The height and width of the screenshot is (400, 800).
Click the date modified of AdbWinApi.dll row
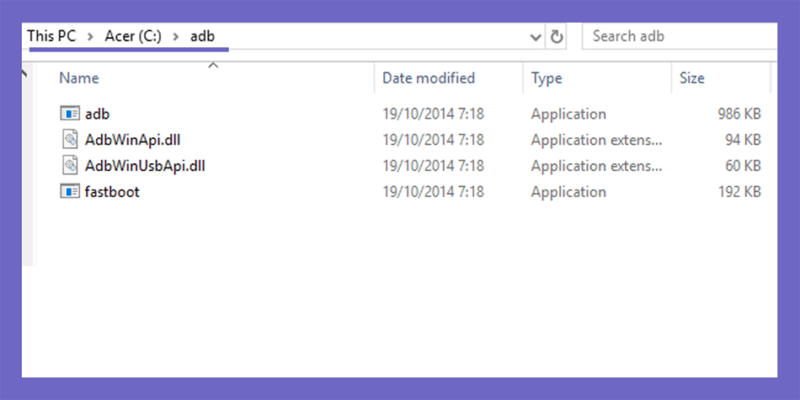pyautogui.click(x=433, y=140)
